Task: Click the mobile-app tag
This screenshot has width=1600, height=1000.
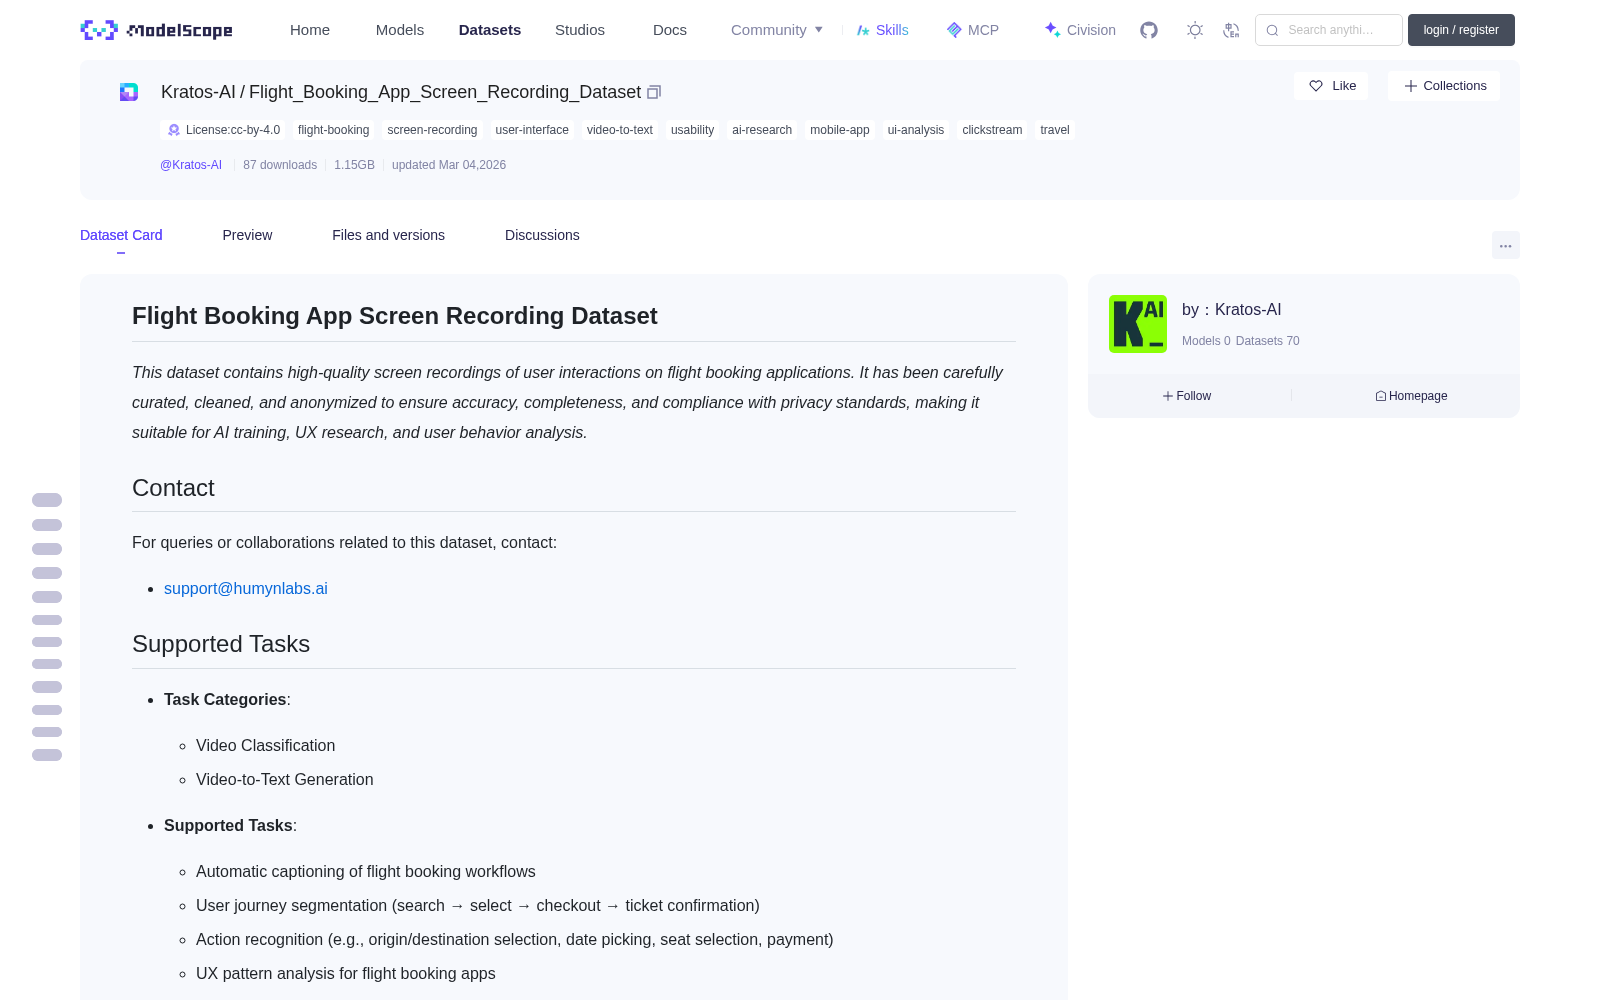Action: point(840,130)
